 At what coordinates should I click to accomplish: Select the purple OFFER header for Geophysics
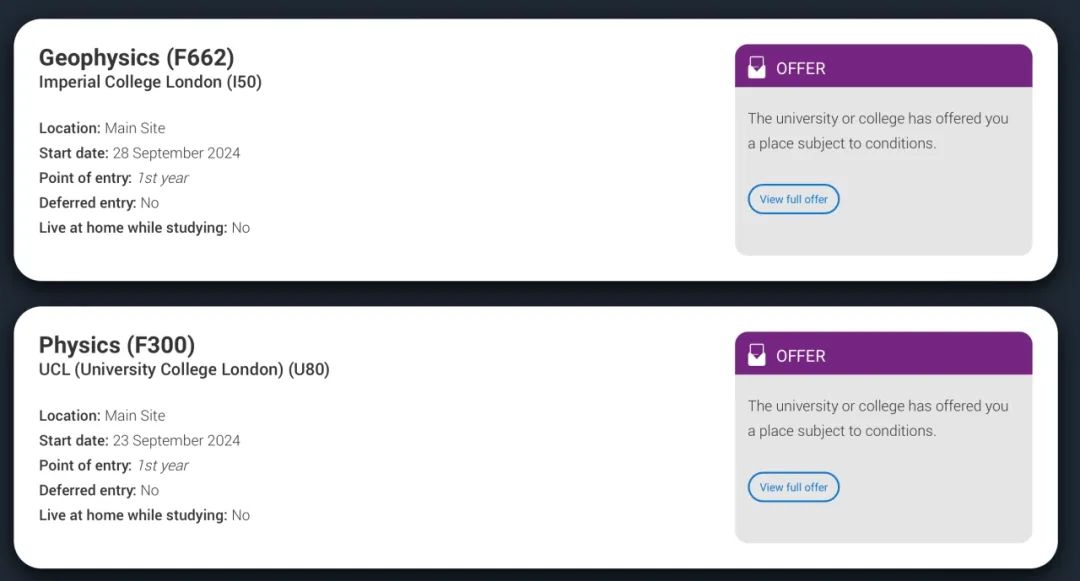[883, 67]
